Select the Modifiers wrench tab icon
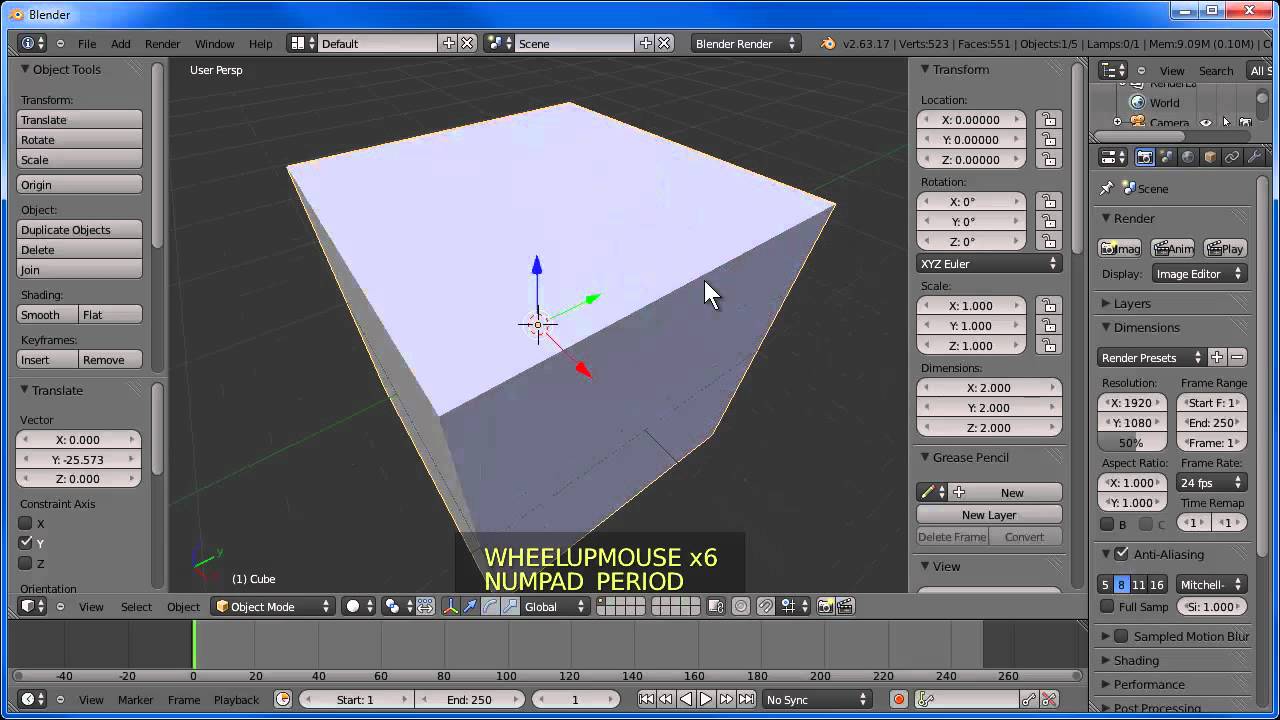Screen dimensions: 1280x720 1254,157
